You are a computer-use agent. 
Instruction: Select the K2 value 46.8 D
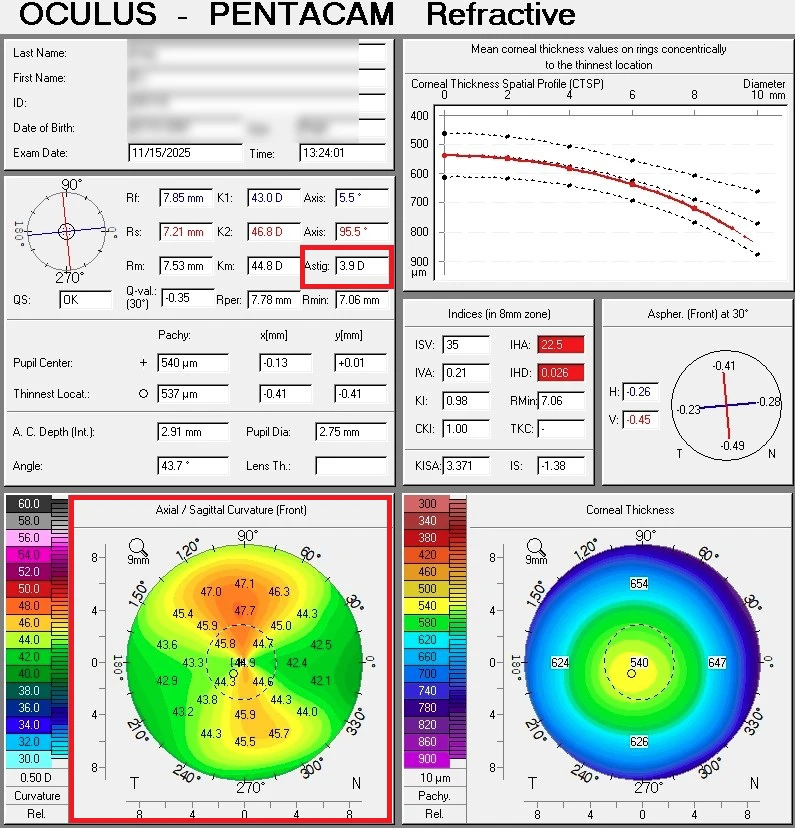(x=273, y=232)
